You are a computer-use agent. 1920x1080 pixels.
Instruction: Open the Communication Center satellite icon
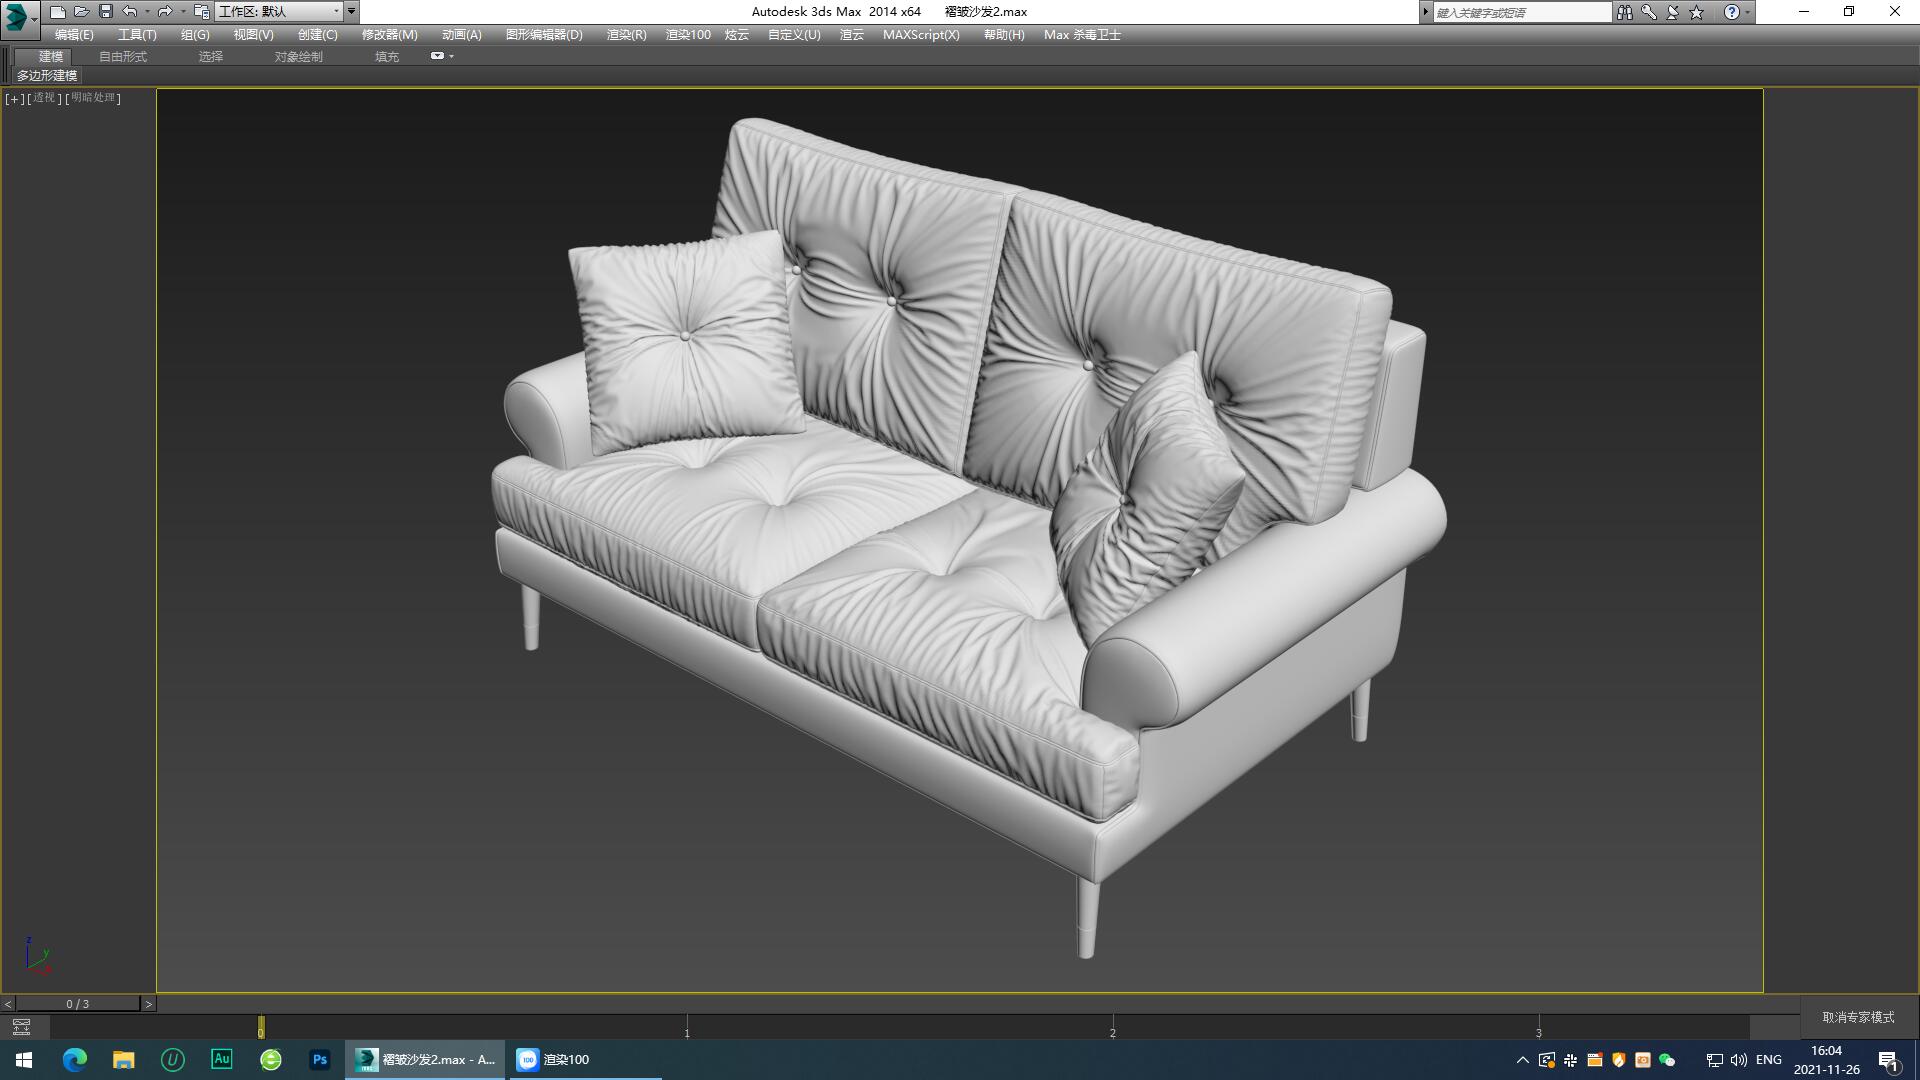[1671, 12]
